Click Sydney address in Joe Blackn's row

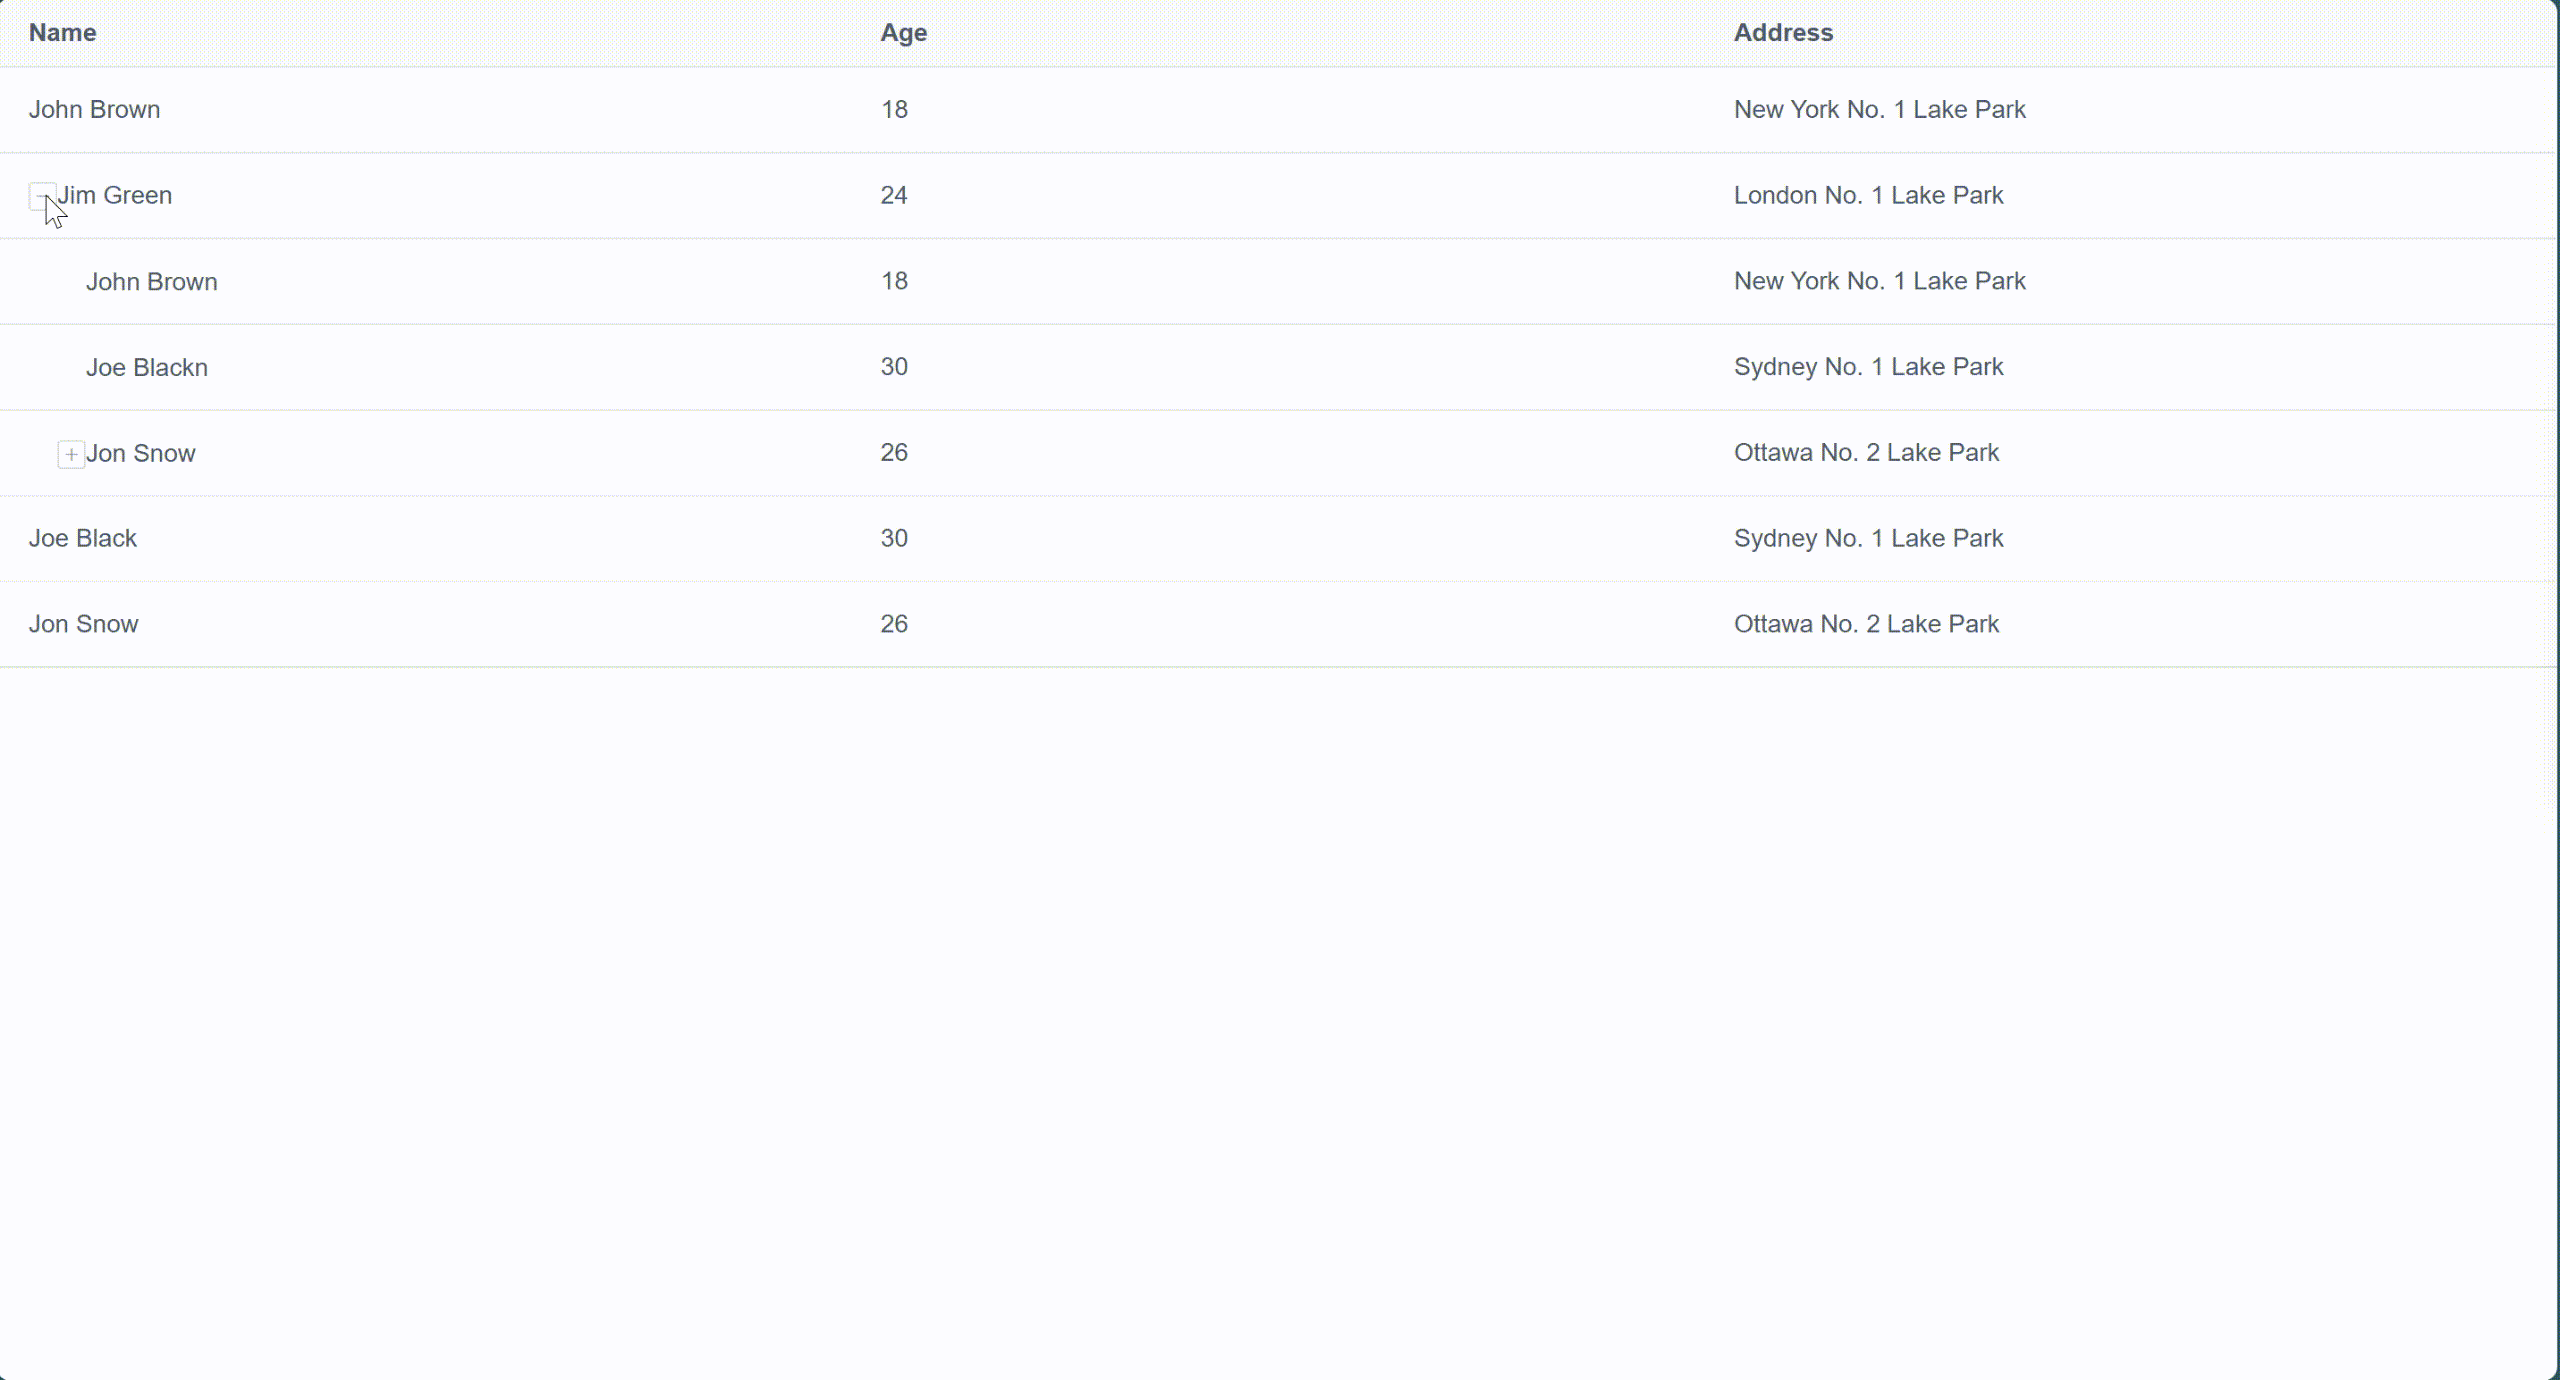(1867, 367)
